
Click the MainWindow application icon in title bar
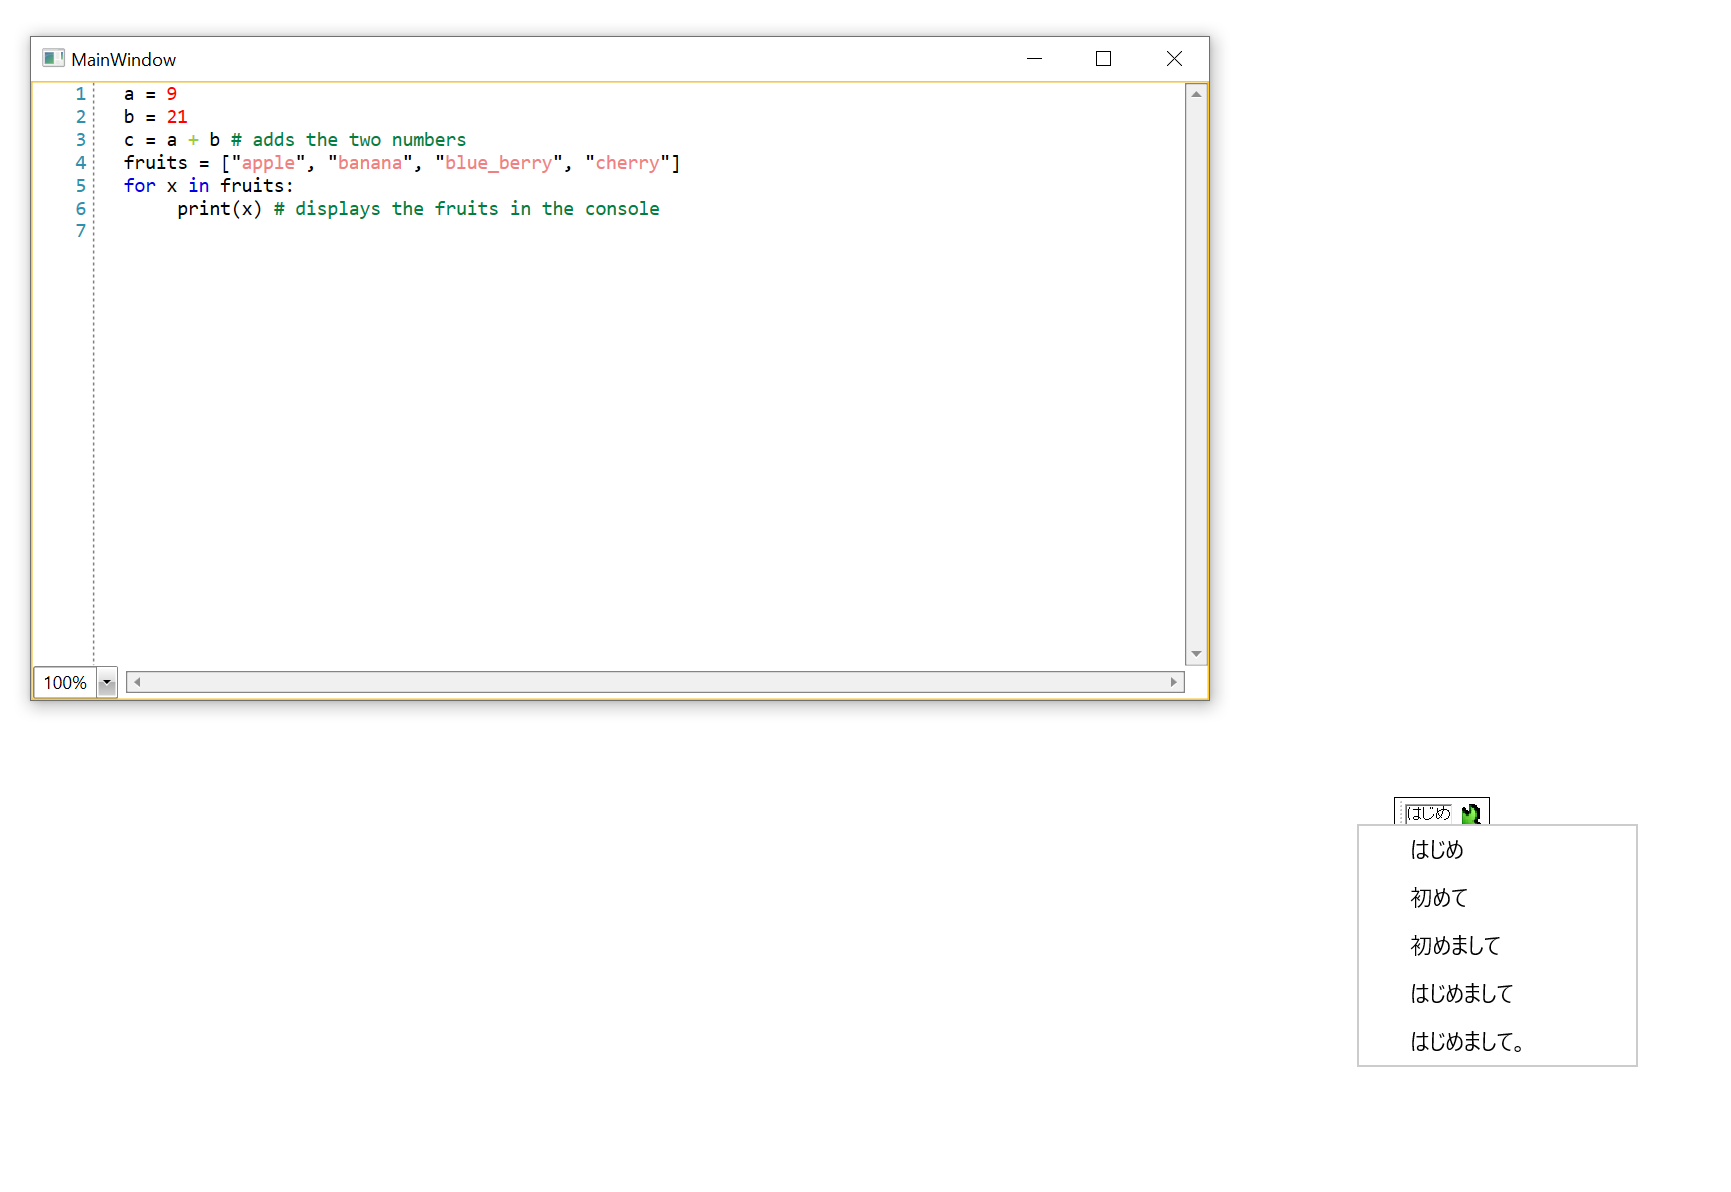pyautogui.click(x=53, y=59)
